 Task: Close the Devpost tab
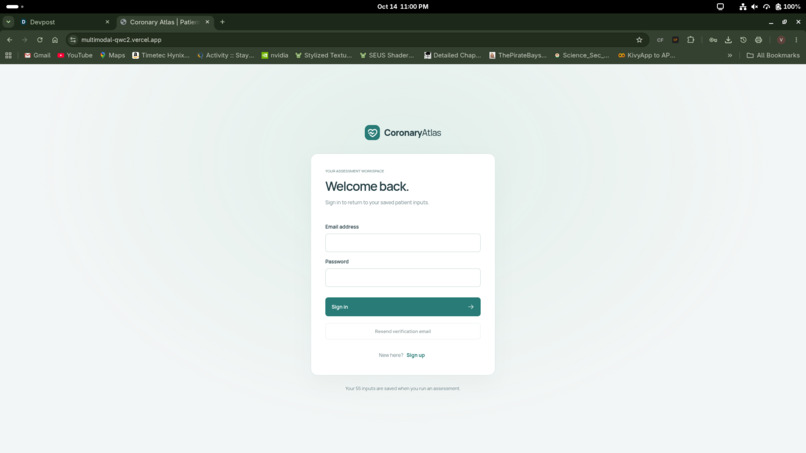(x=107, y=22)
